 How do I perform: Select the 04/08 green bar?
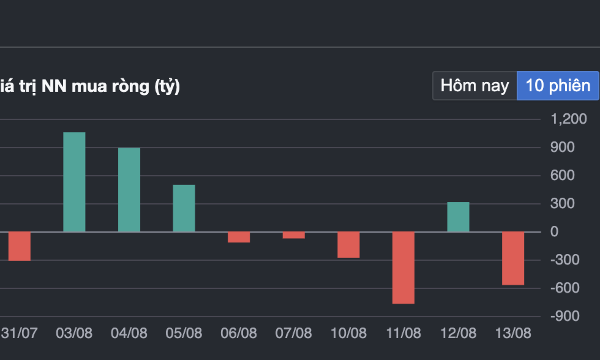point(129,190)
